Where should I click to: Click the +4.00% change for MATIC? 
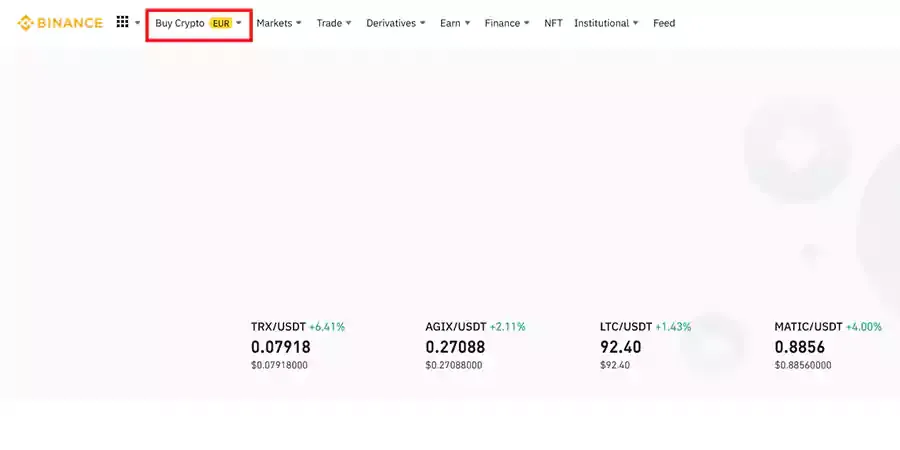click(x=864, y=327)
